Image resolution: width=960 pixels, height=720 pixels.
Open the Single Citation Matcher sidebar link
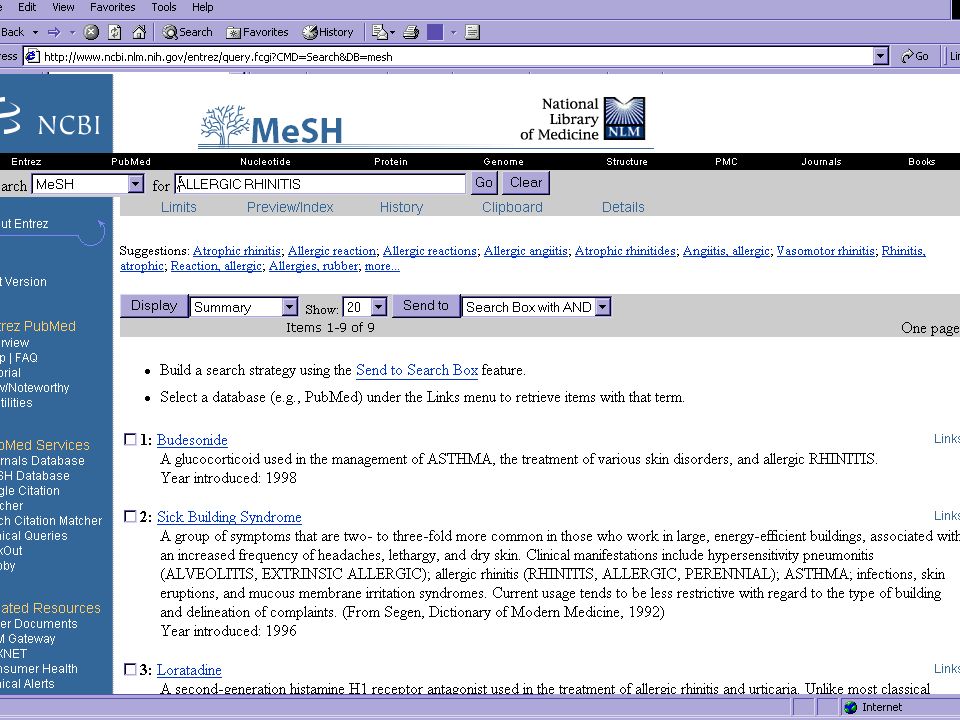30,498
